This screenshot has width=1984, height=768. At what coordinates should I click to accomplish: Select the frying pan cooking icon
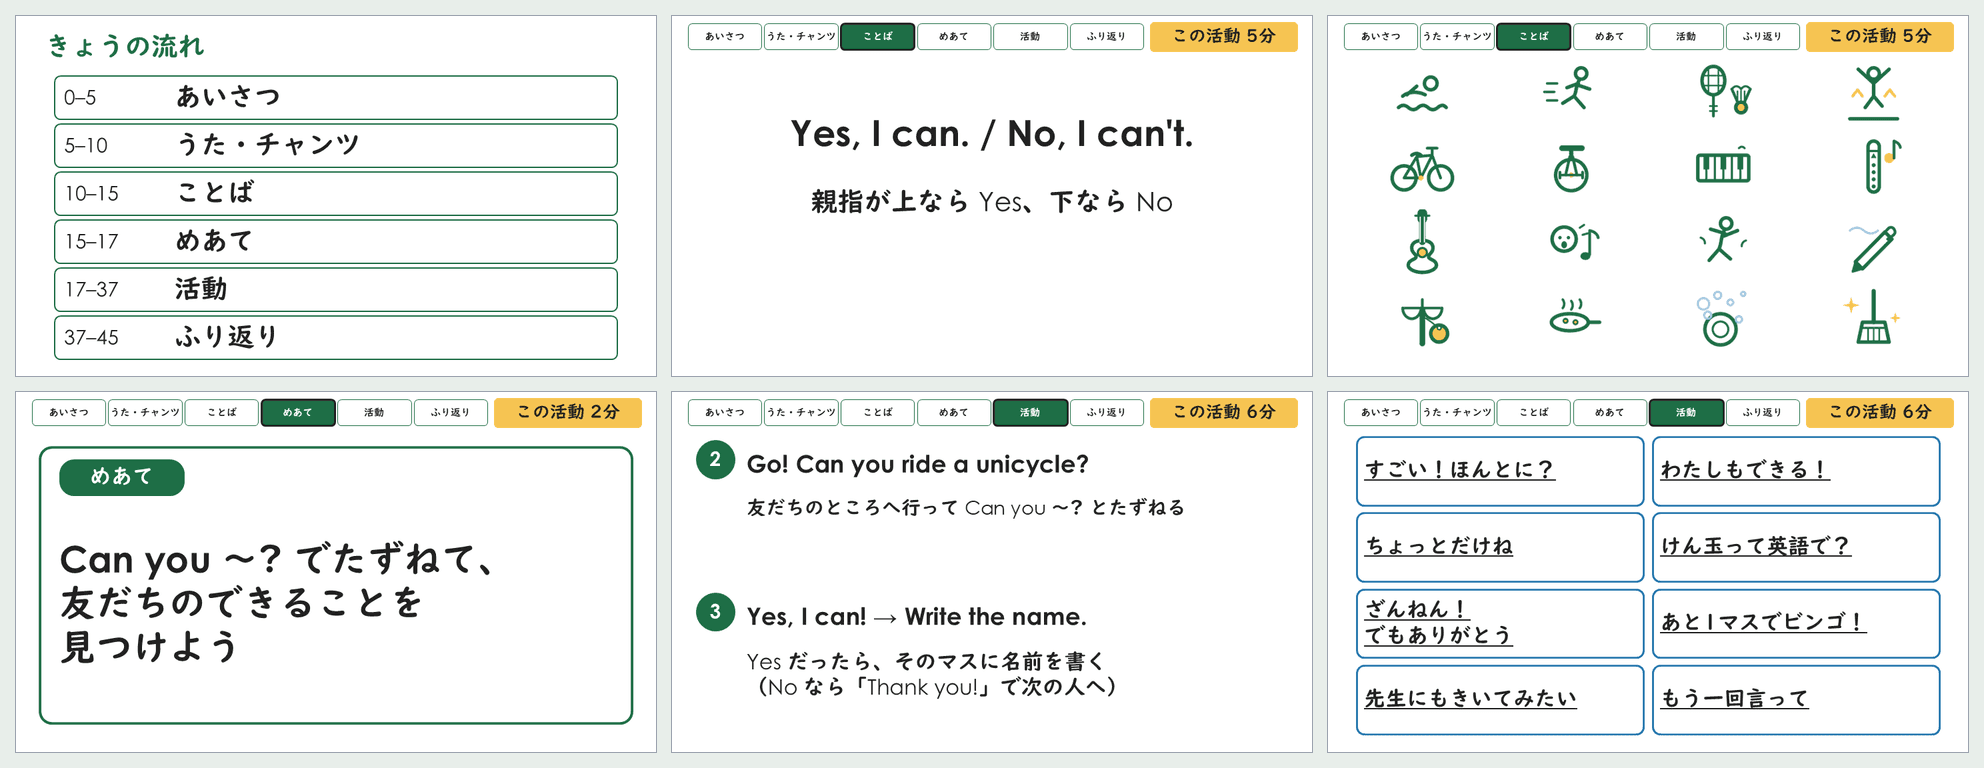pyautogui.click(x=1574, y=316)
